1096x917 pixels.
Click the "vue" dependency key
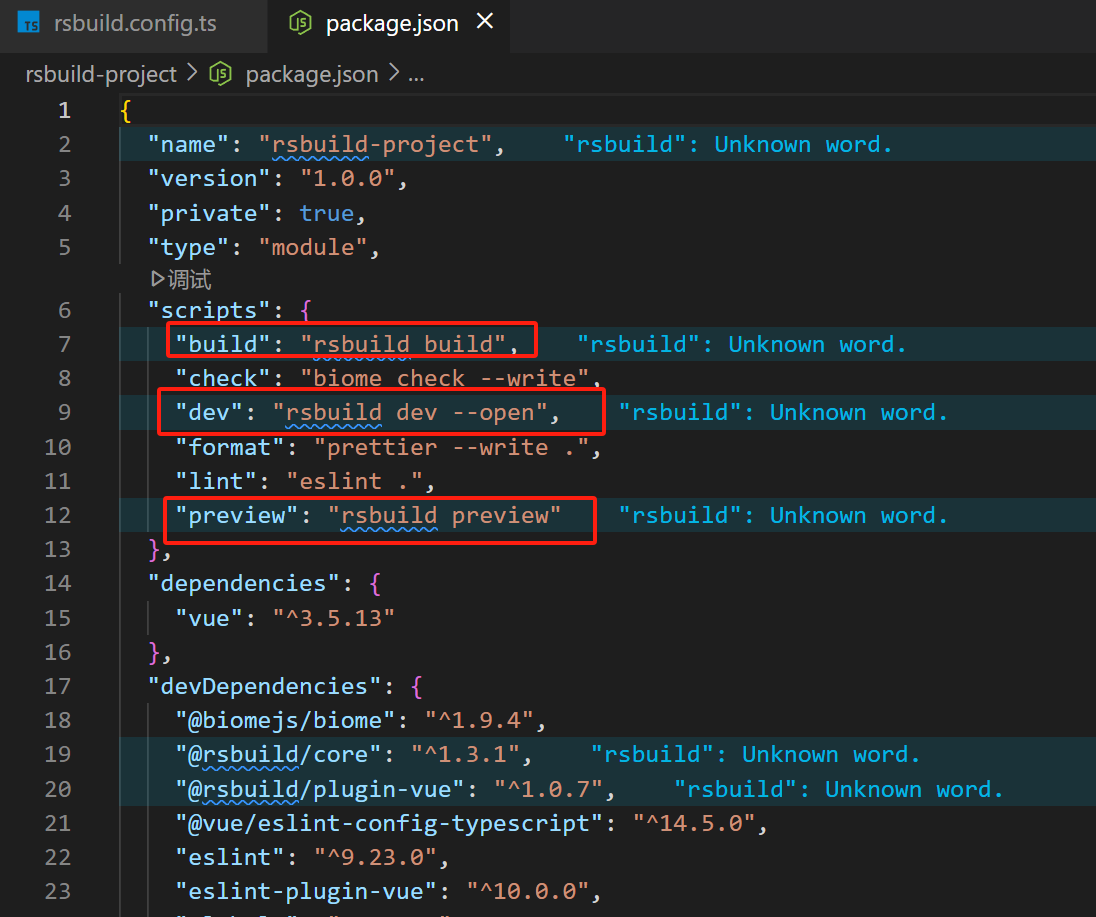click(210, 619)
